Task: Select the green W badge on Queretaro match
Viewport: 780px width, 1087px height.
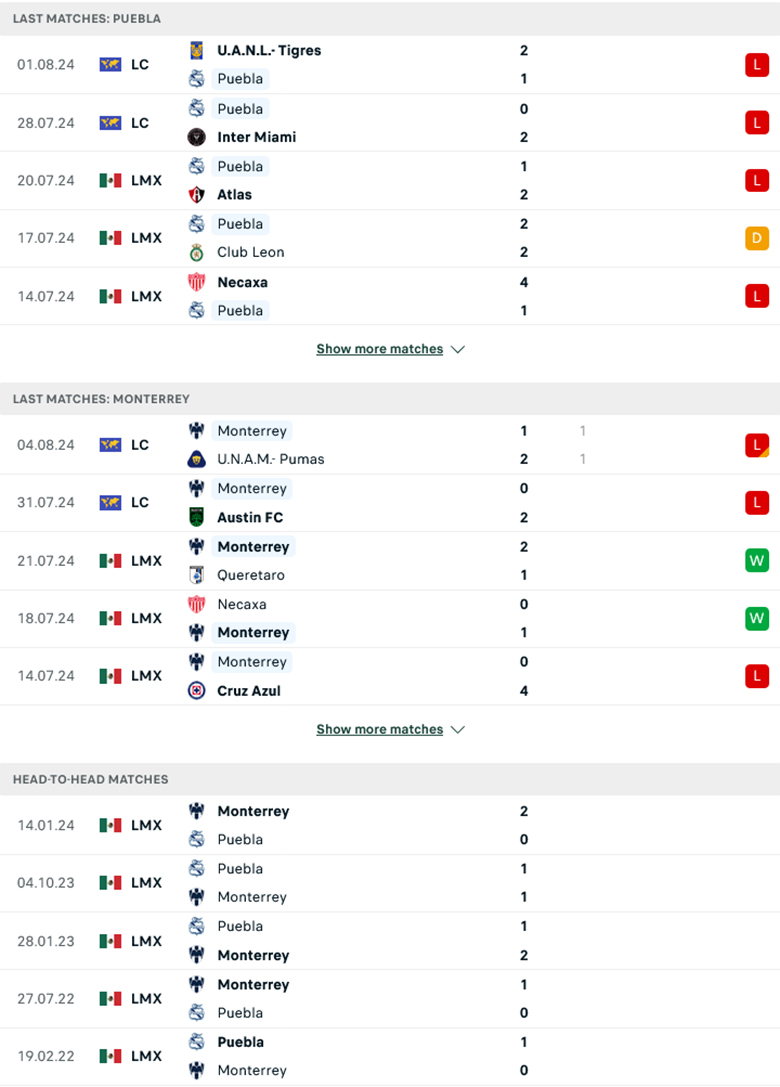Action: point(757,561)
